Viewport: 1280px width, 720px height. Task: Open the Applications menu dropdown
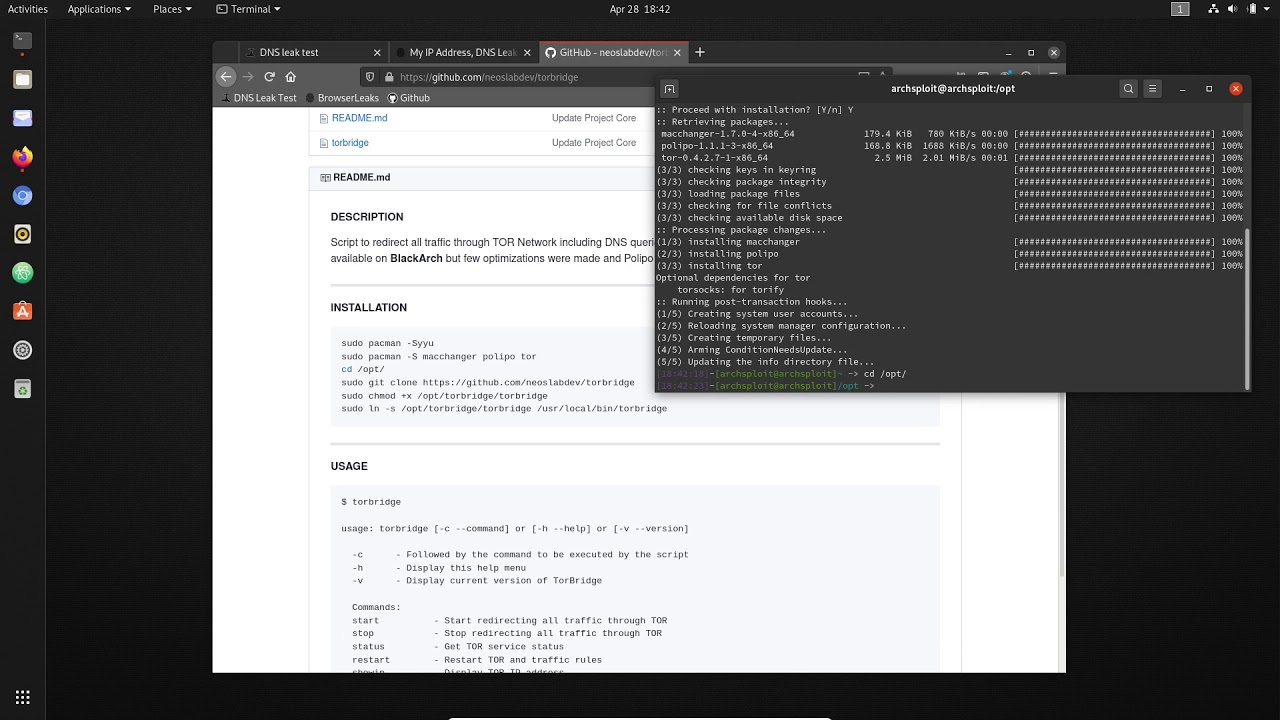[100, 9]
